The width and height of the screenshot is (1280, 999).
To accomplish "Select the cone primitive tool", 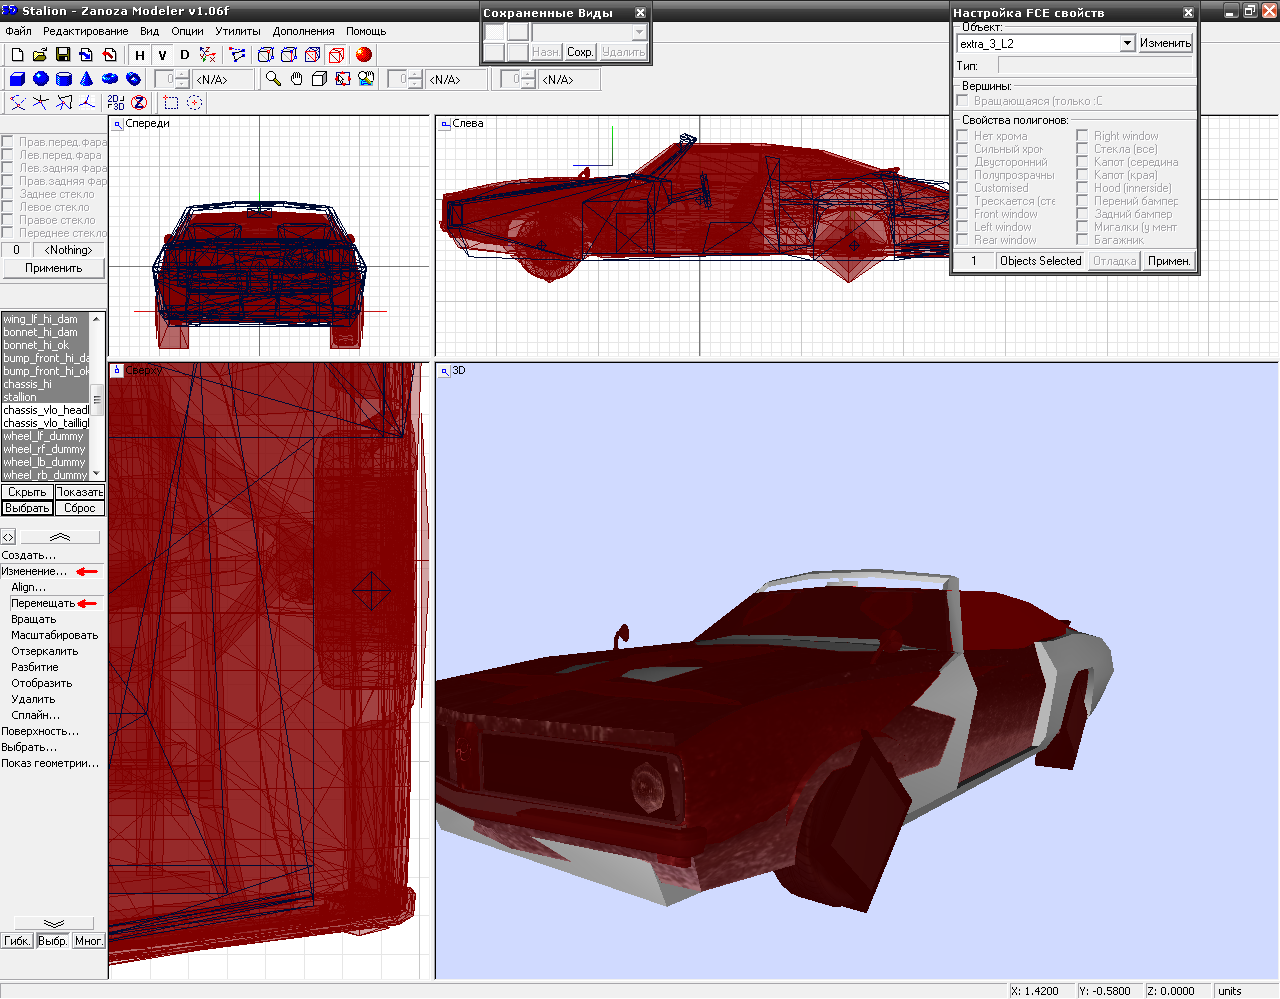I will (x=87, y=79).
